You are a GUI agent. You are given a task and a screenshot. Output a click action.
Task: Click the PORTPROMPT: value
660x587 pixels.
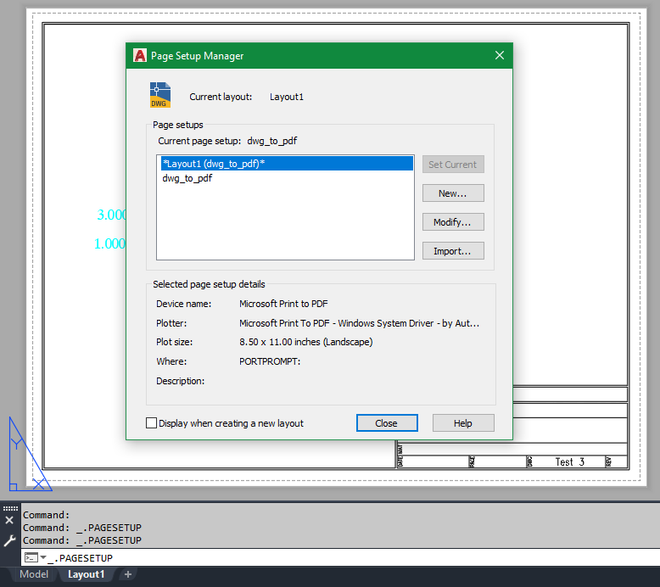[x=270, y=361]
